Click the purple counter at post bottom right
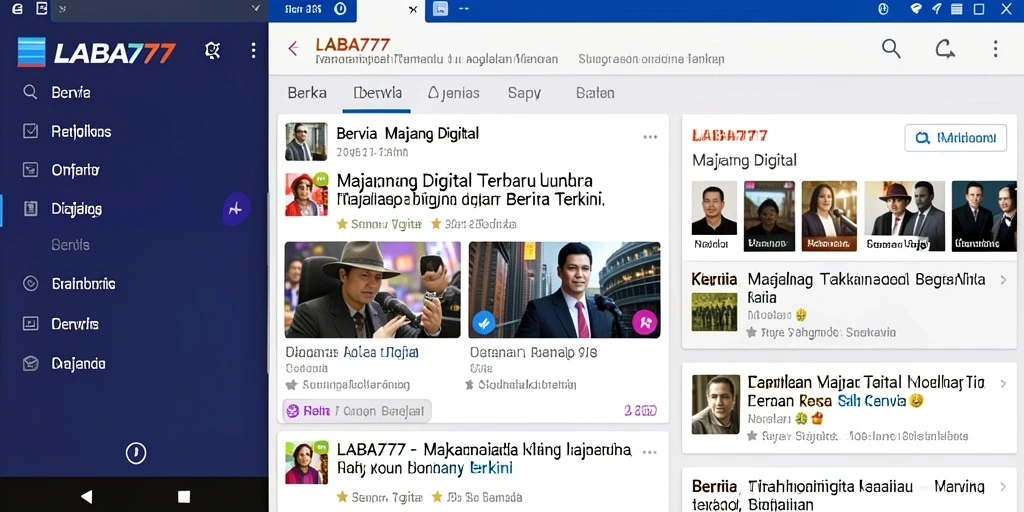Screen dimensions: 1024x512 640,411
